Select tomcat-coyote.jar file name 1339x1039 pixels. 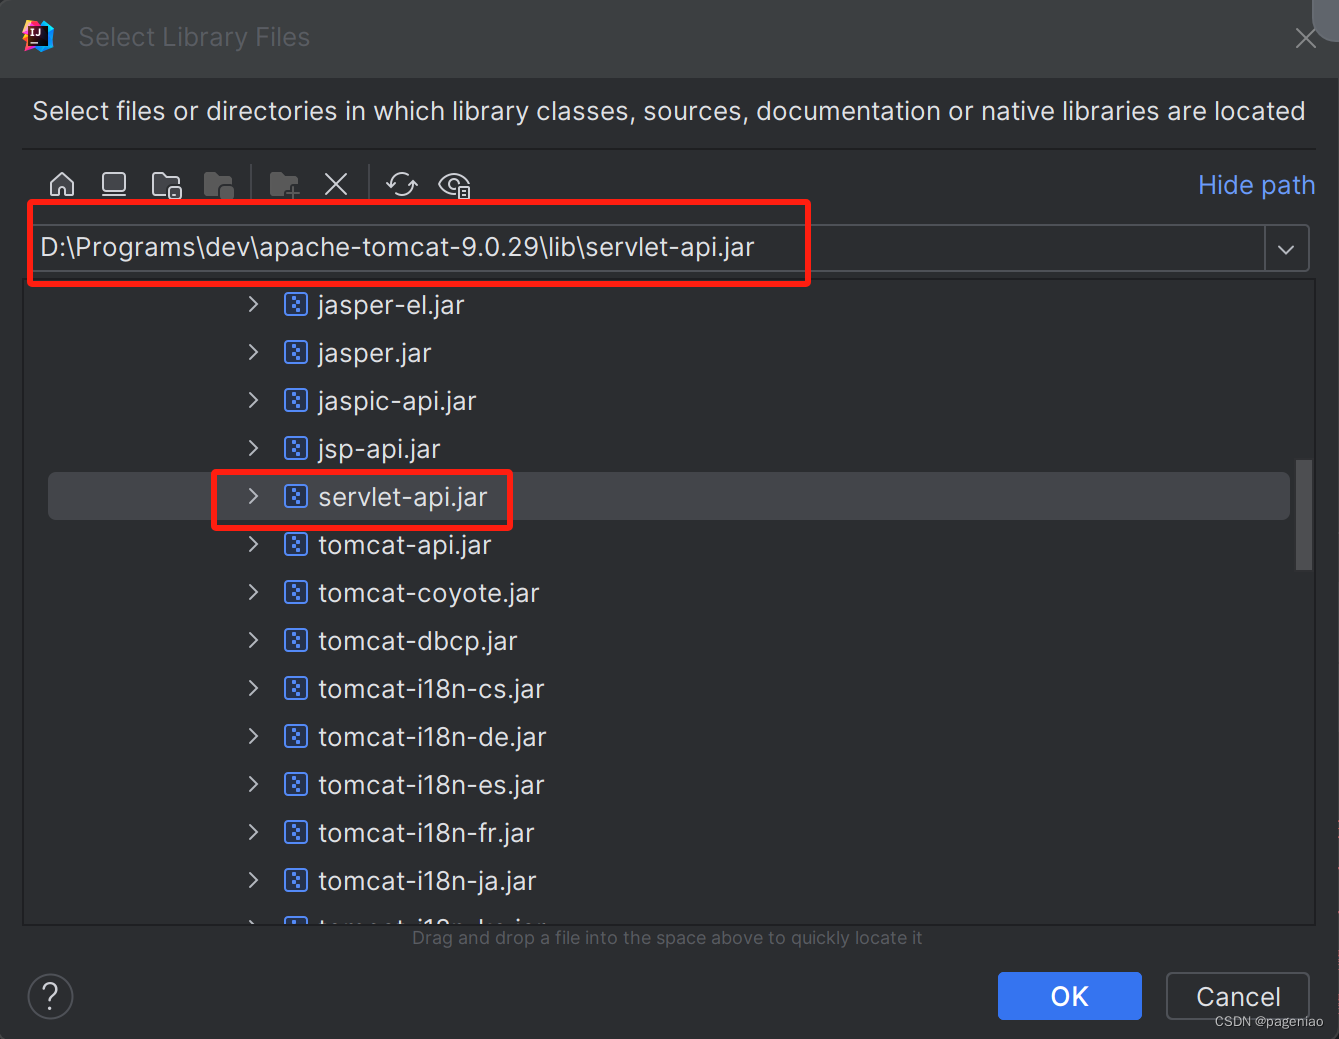coord(429,593)
